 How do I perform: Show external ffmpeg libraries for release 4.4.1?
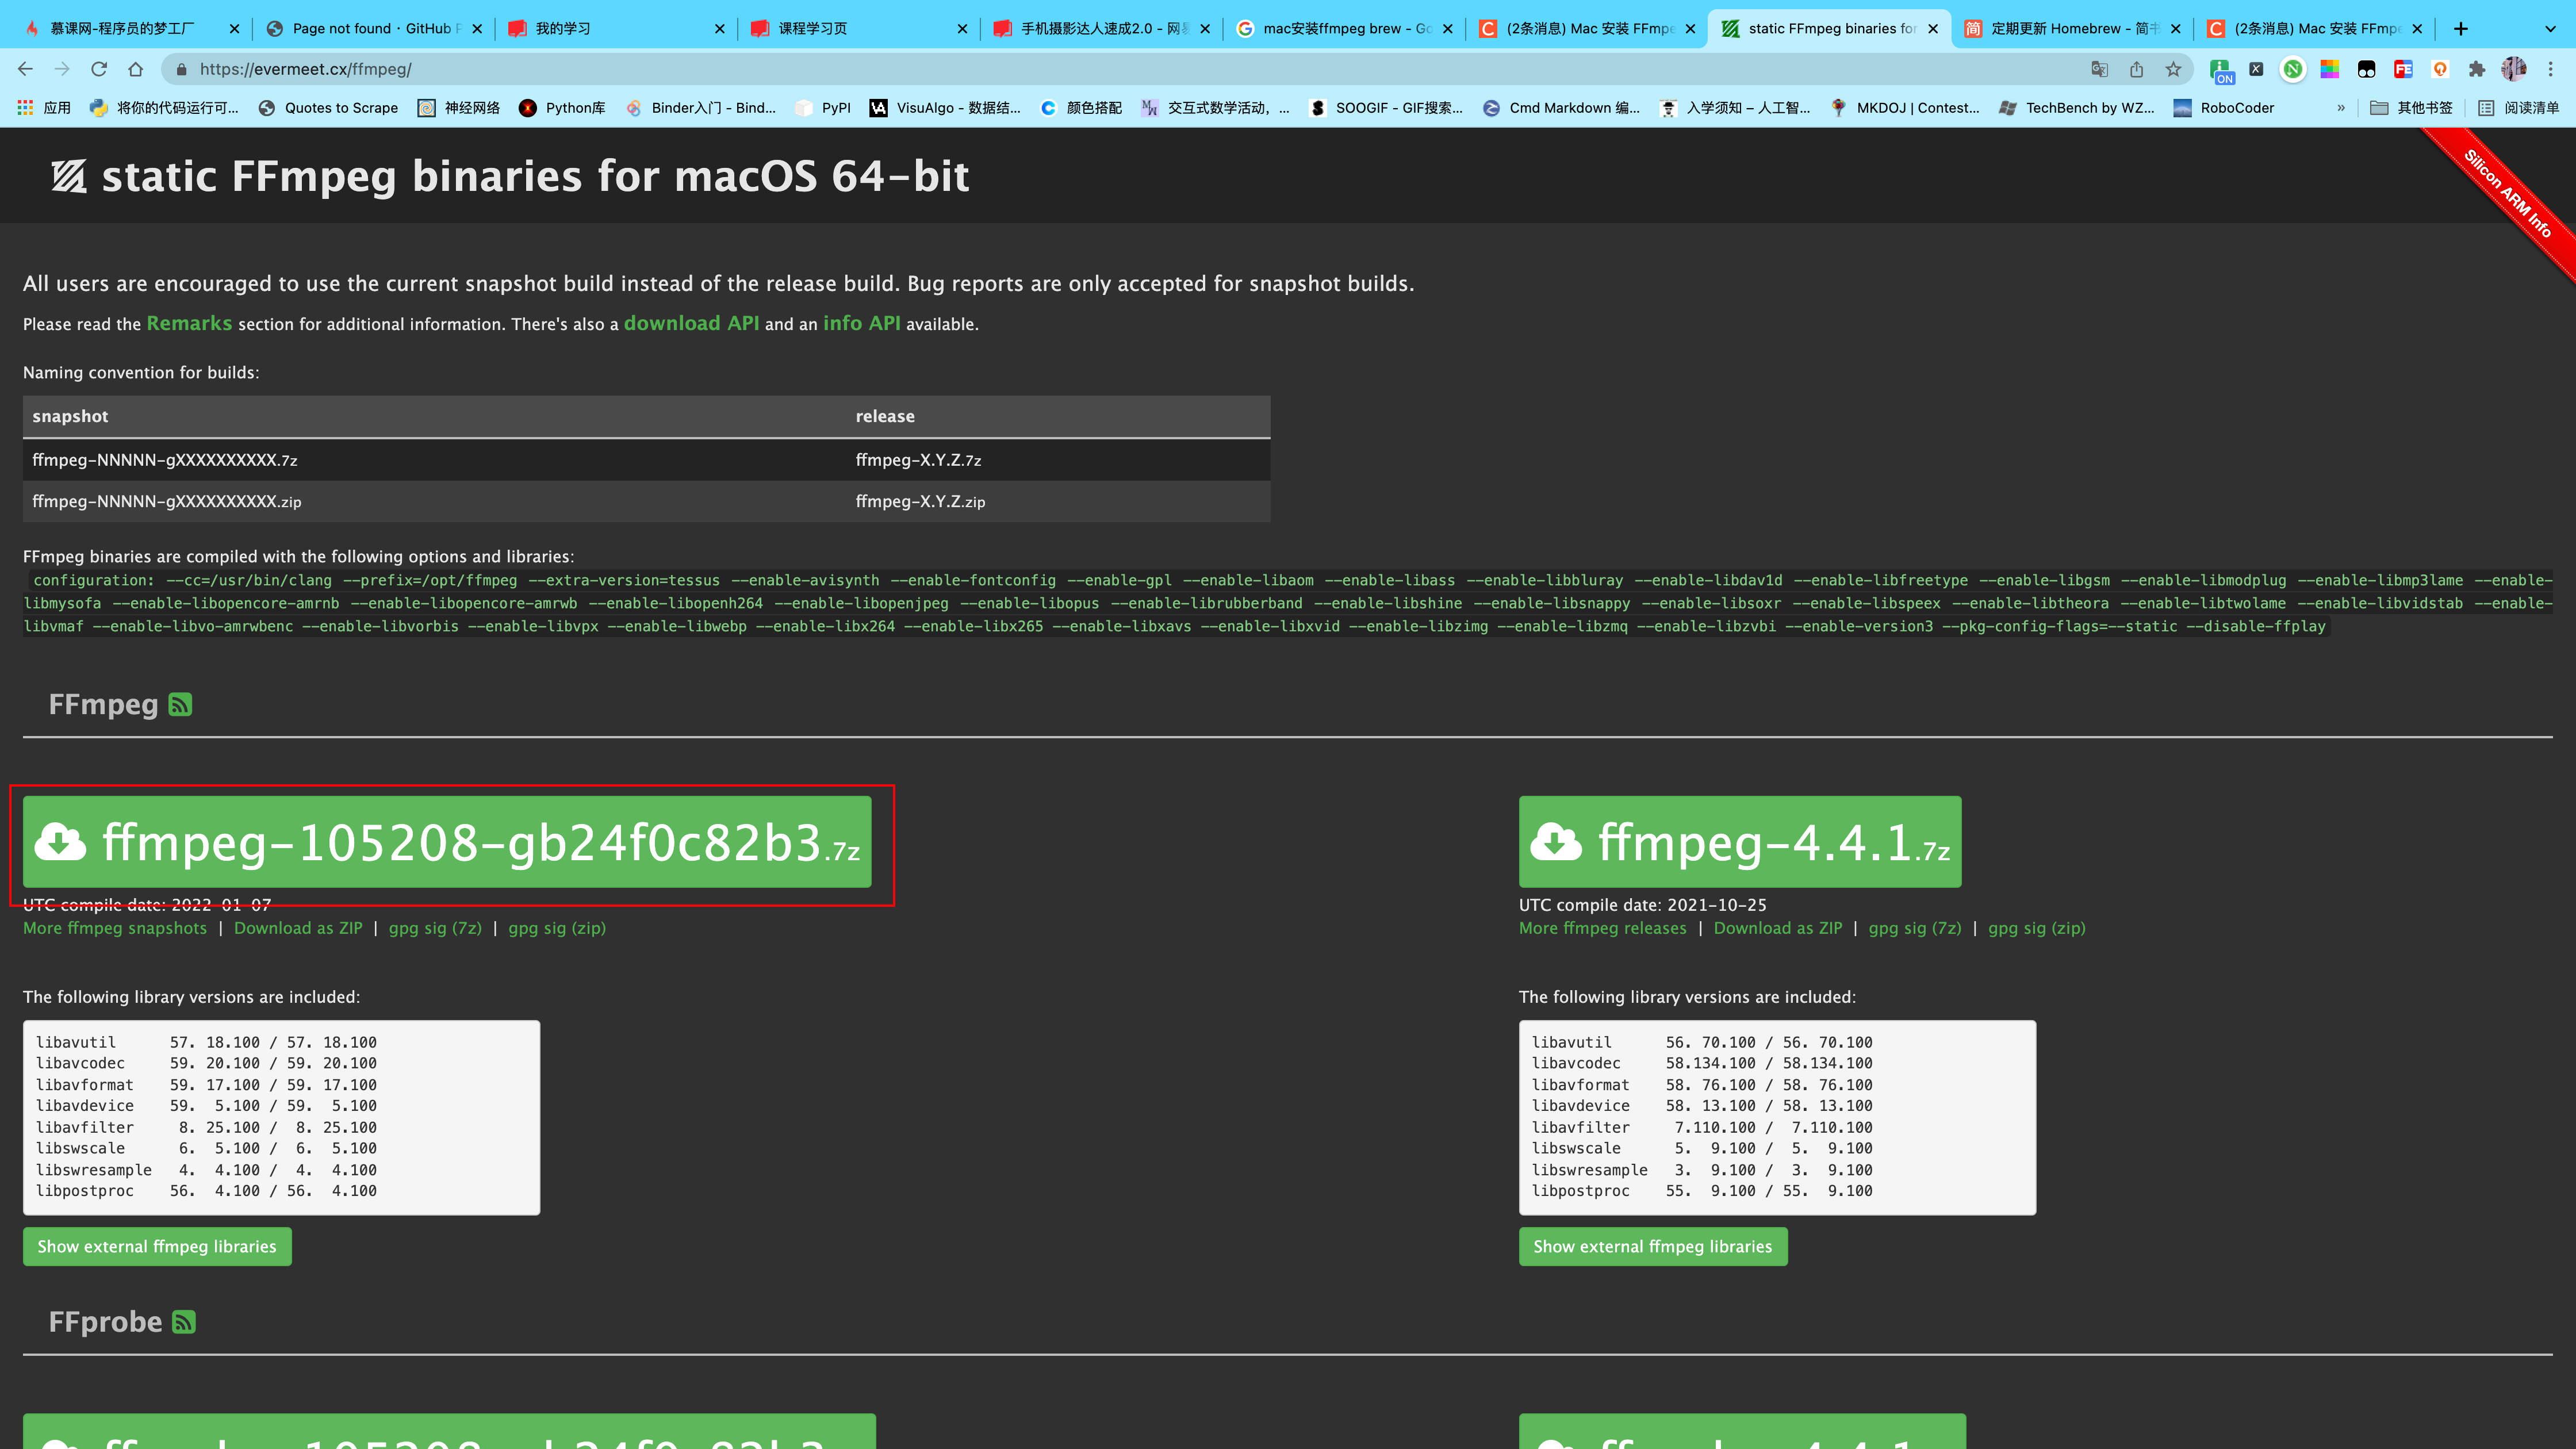1653,1246
